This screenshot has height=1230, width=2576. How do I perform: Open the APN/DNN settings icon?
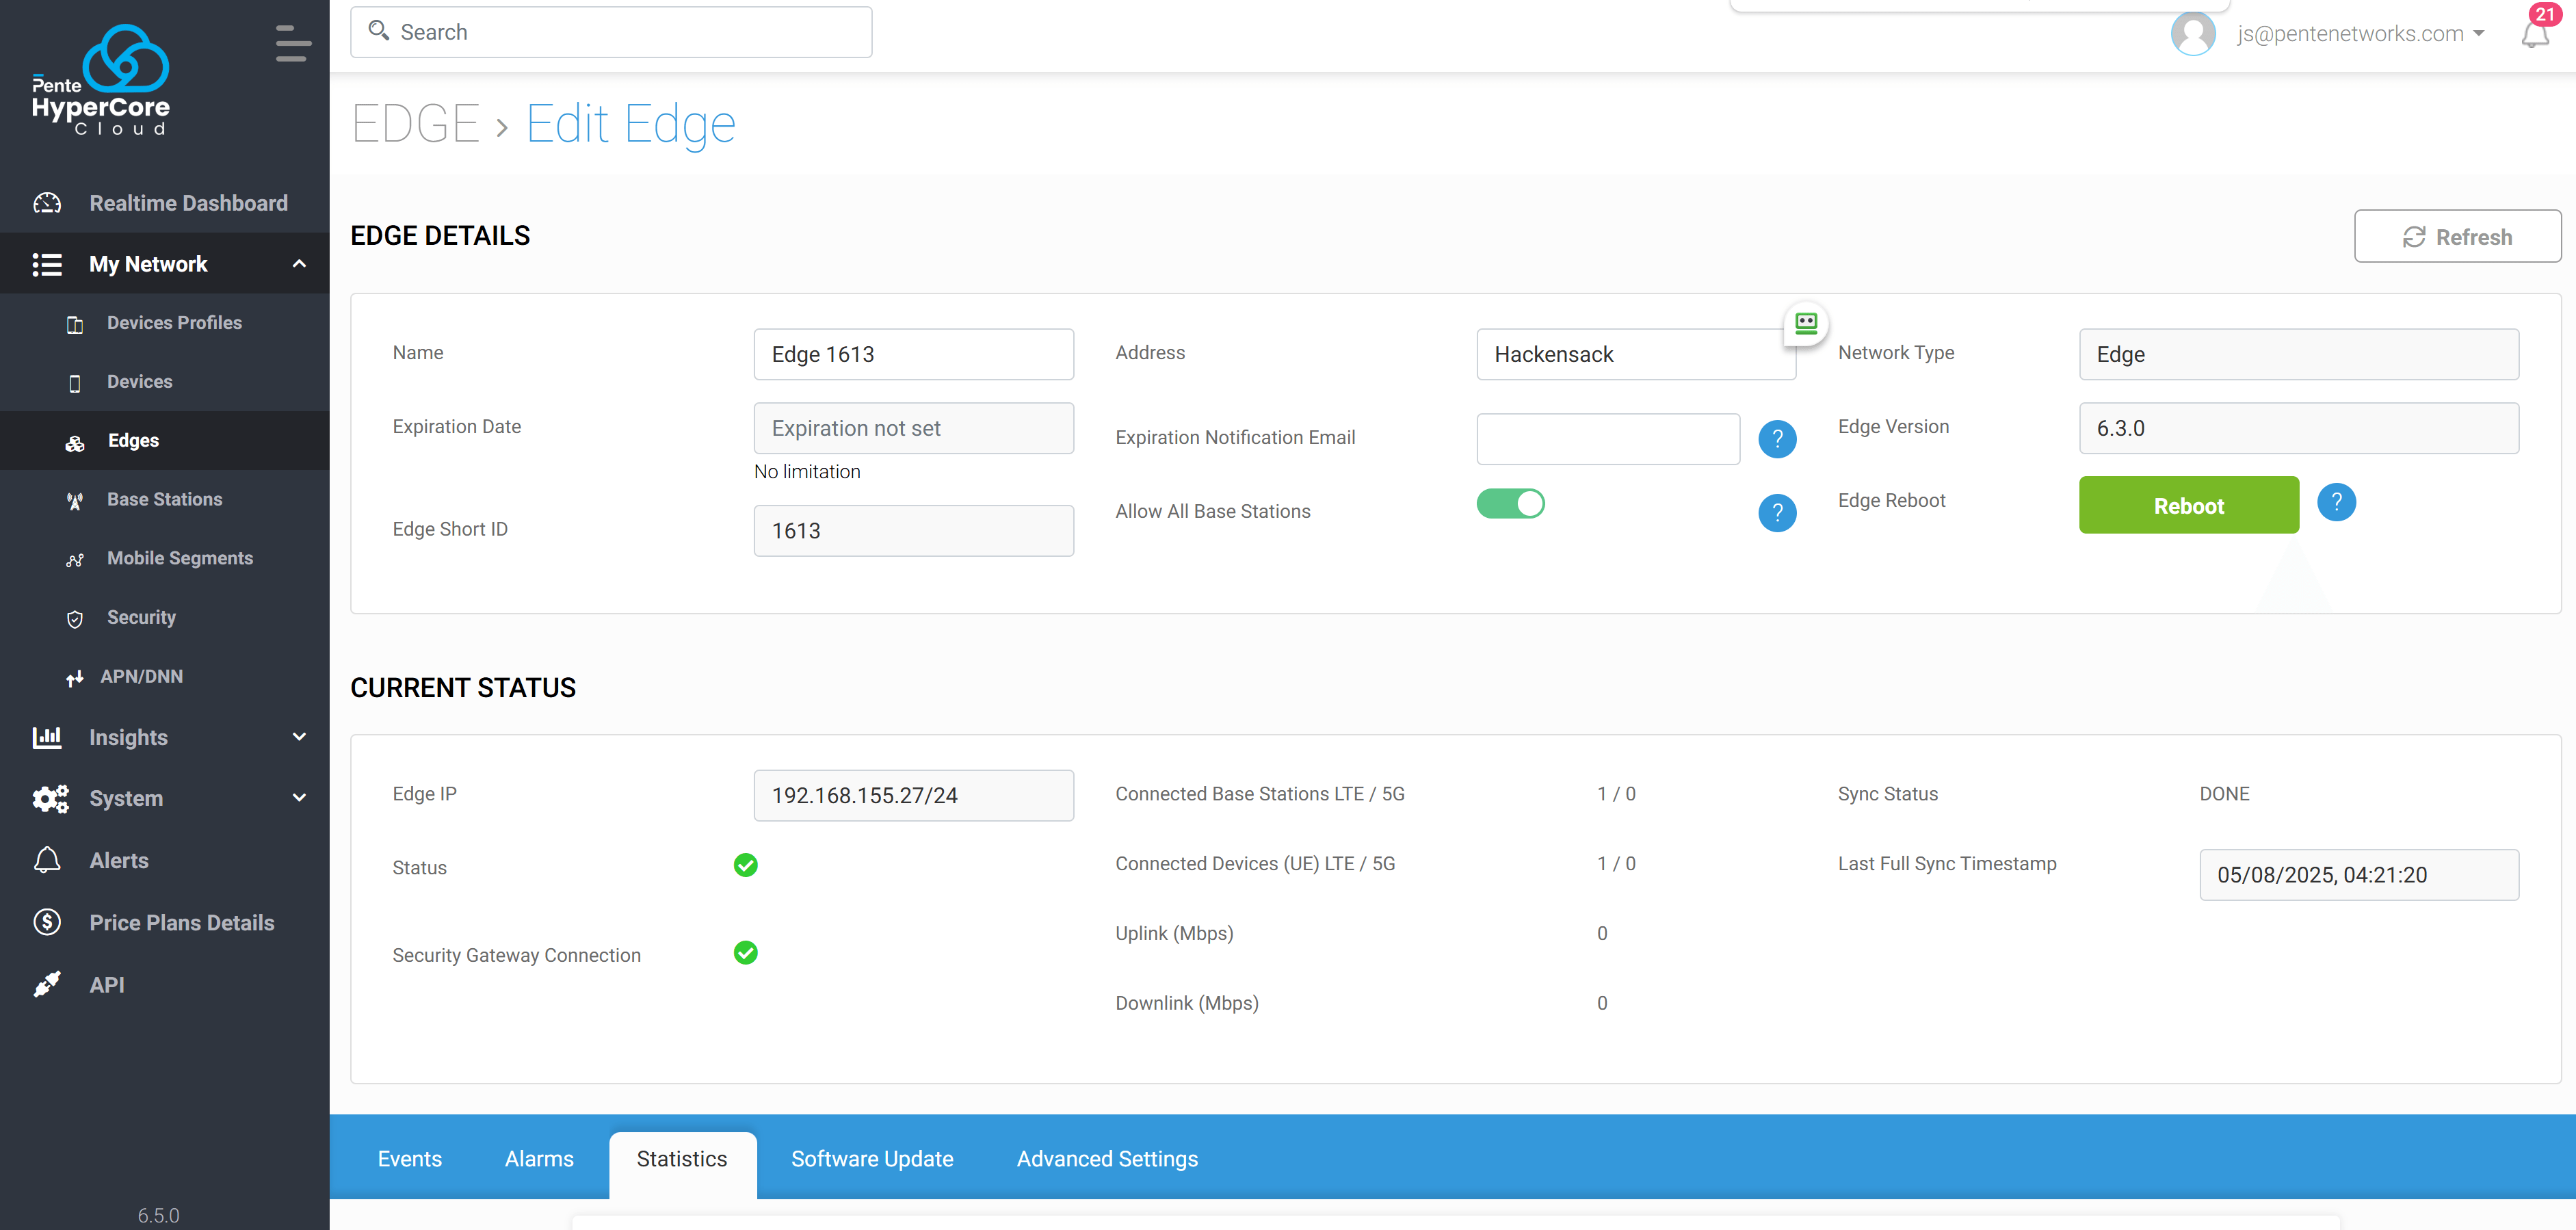point(76,676)
